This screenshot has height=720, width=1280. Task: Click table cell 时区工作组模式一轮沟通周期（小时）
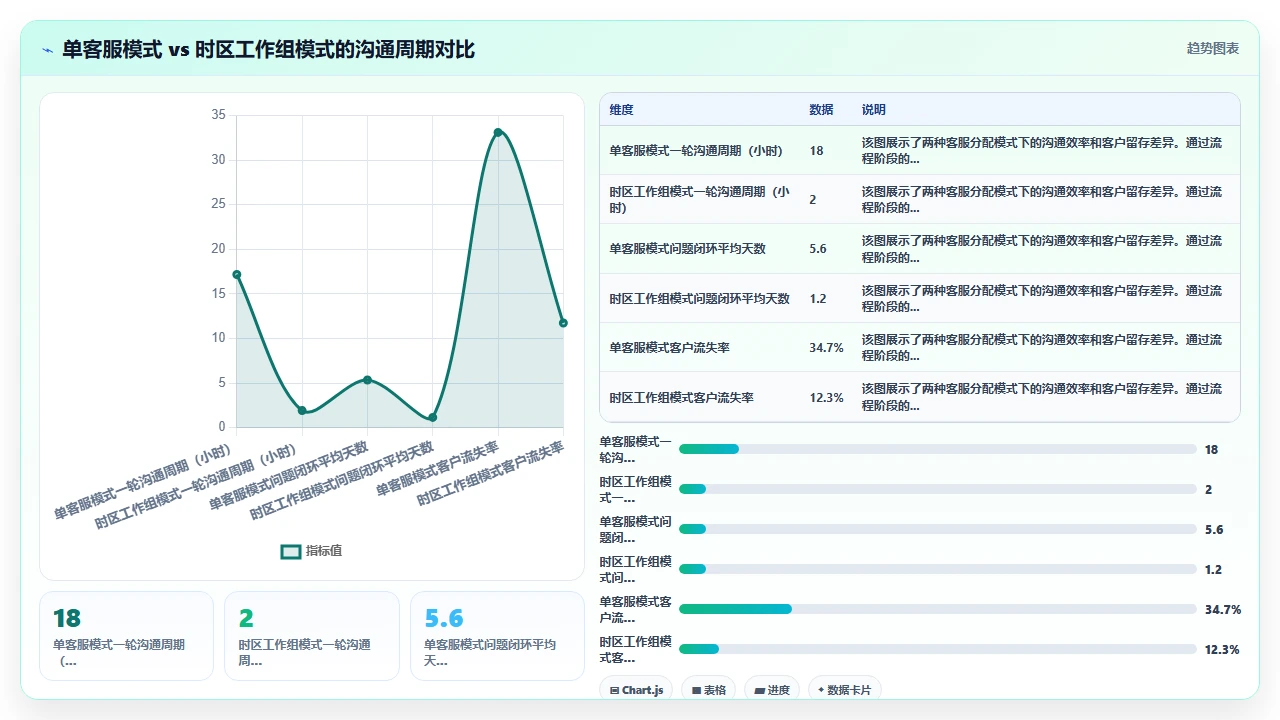coord(700,200)
